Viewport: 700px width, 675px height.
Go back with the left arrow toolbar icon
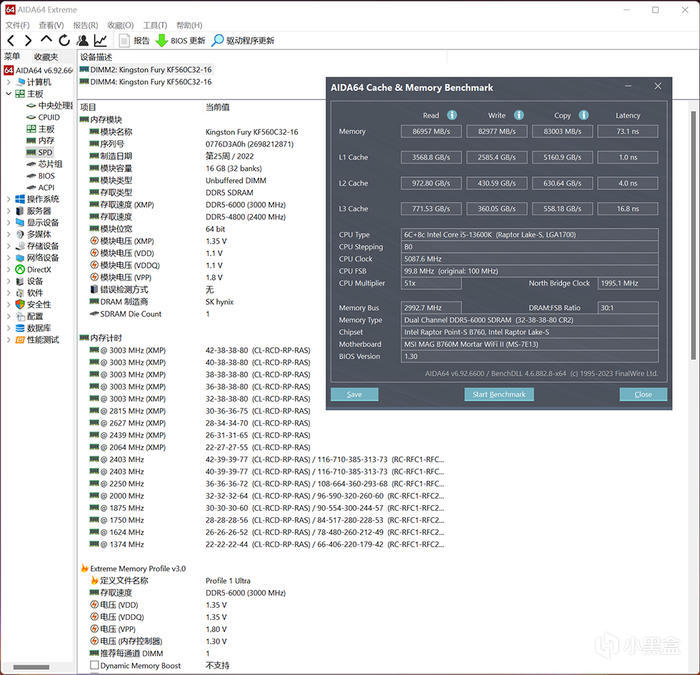tap(11, 41)
